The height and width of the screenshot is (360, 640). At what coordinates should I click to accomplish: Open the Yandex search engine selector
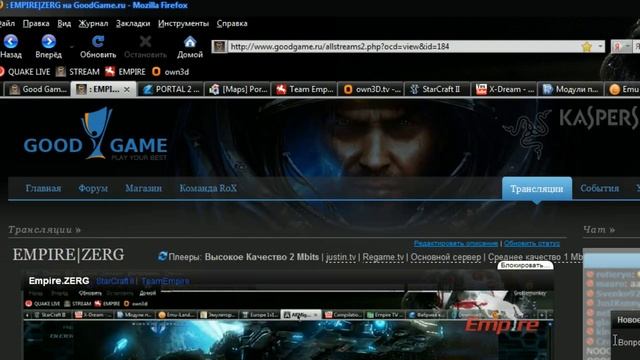[x=620, y=47]
